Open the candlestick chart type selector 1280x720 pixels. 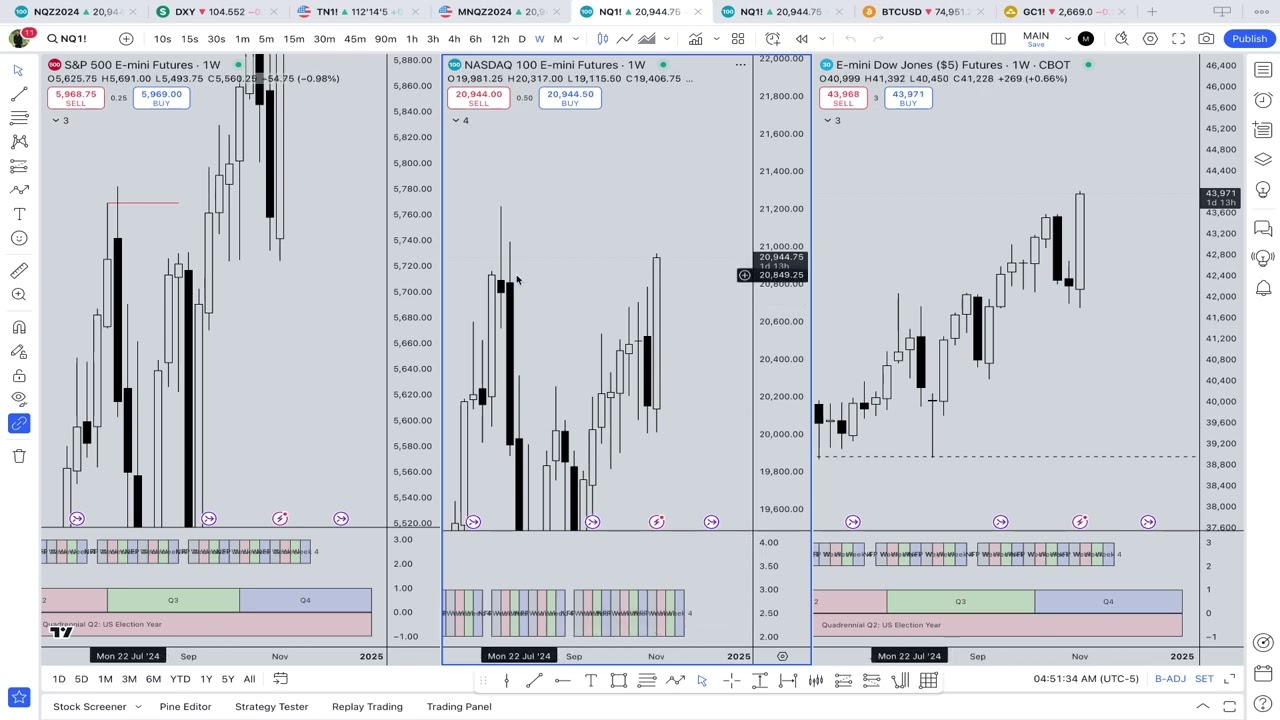[603, 39]
